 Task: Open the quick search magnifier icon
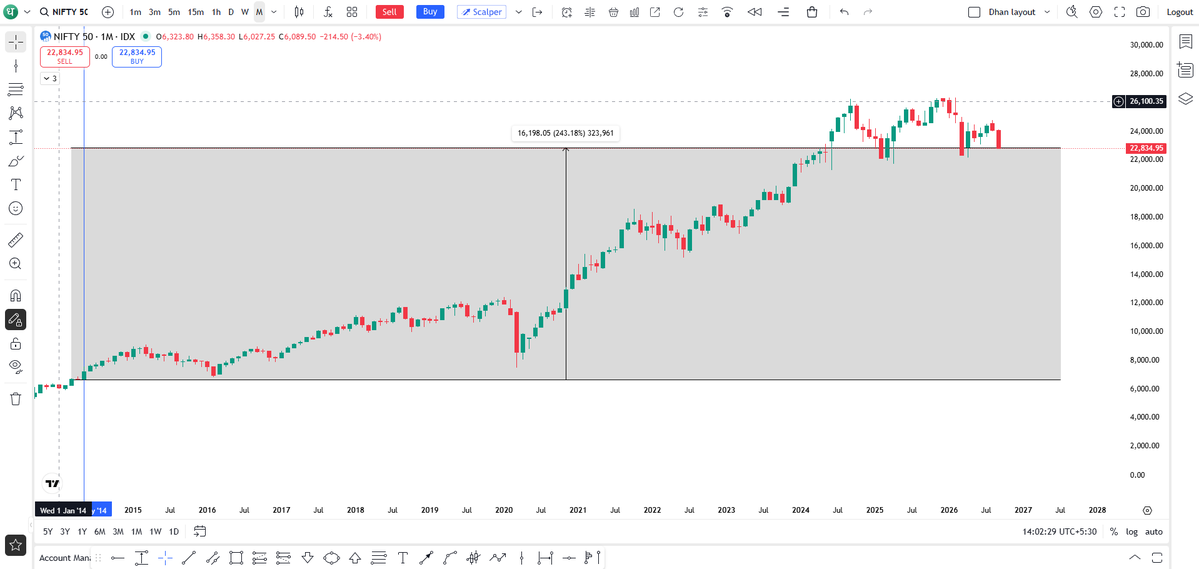coord(1072,12)
